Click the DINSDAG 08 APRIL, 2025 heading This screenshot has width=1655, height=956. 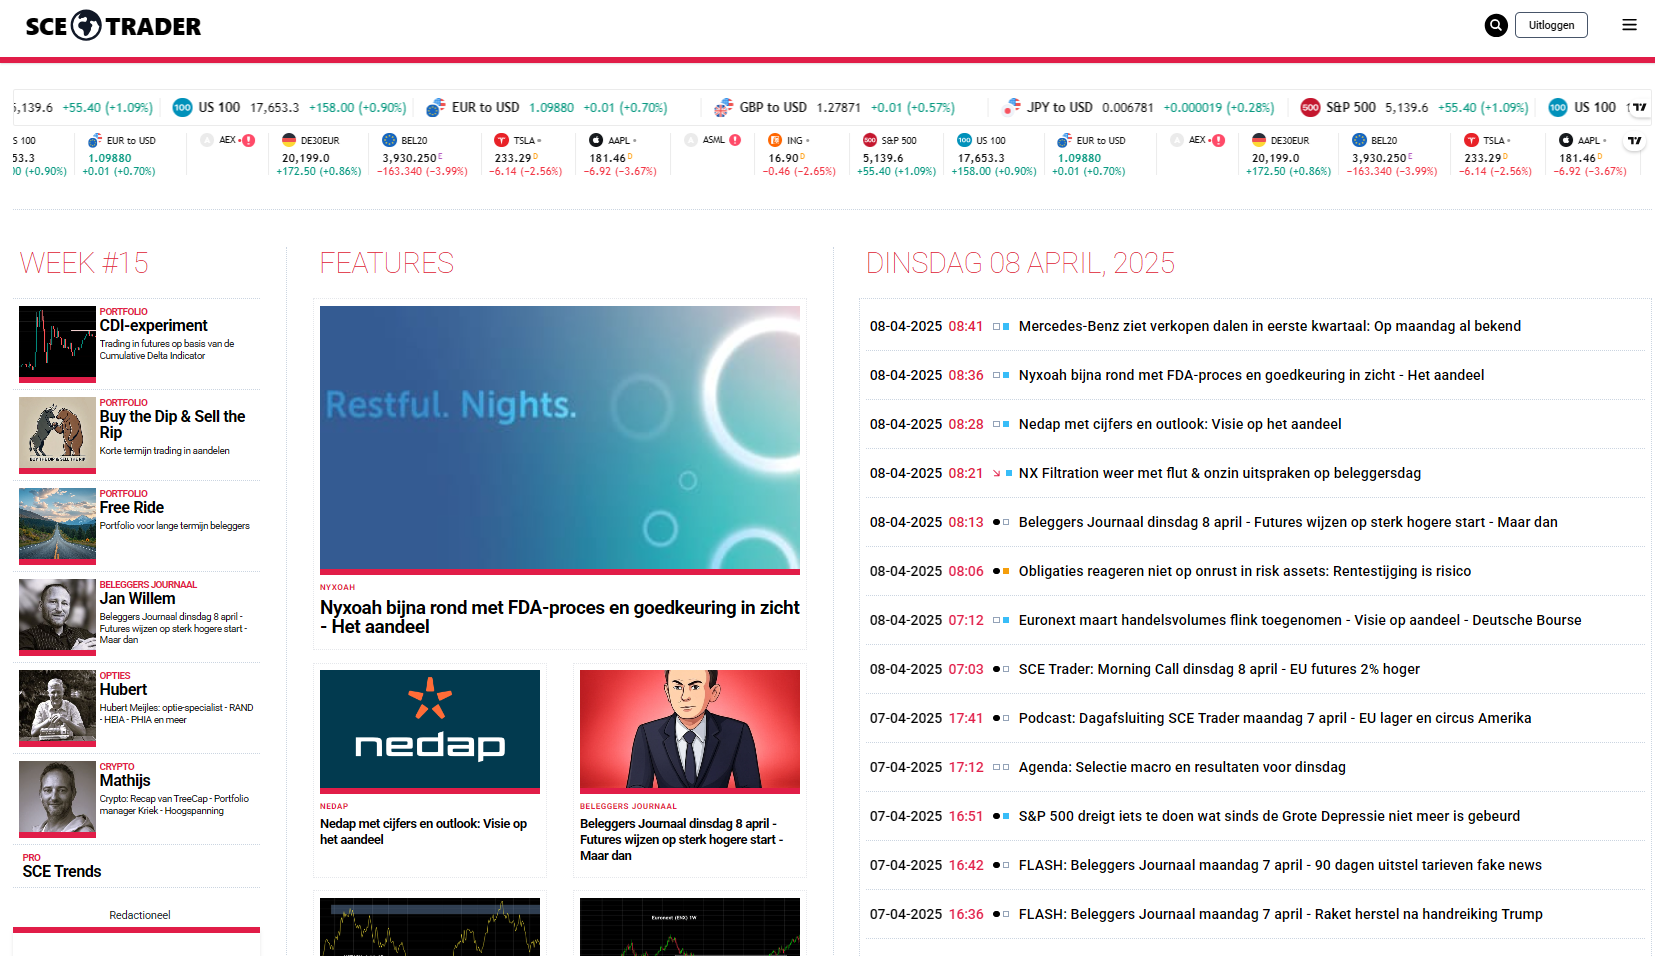[x=1020, y=263]
